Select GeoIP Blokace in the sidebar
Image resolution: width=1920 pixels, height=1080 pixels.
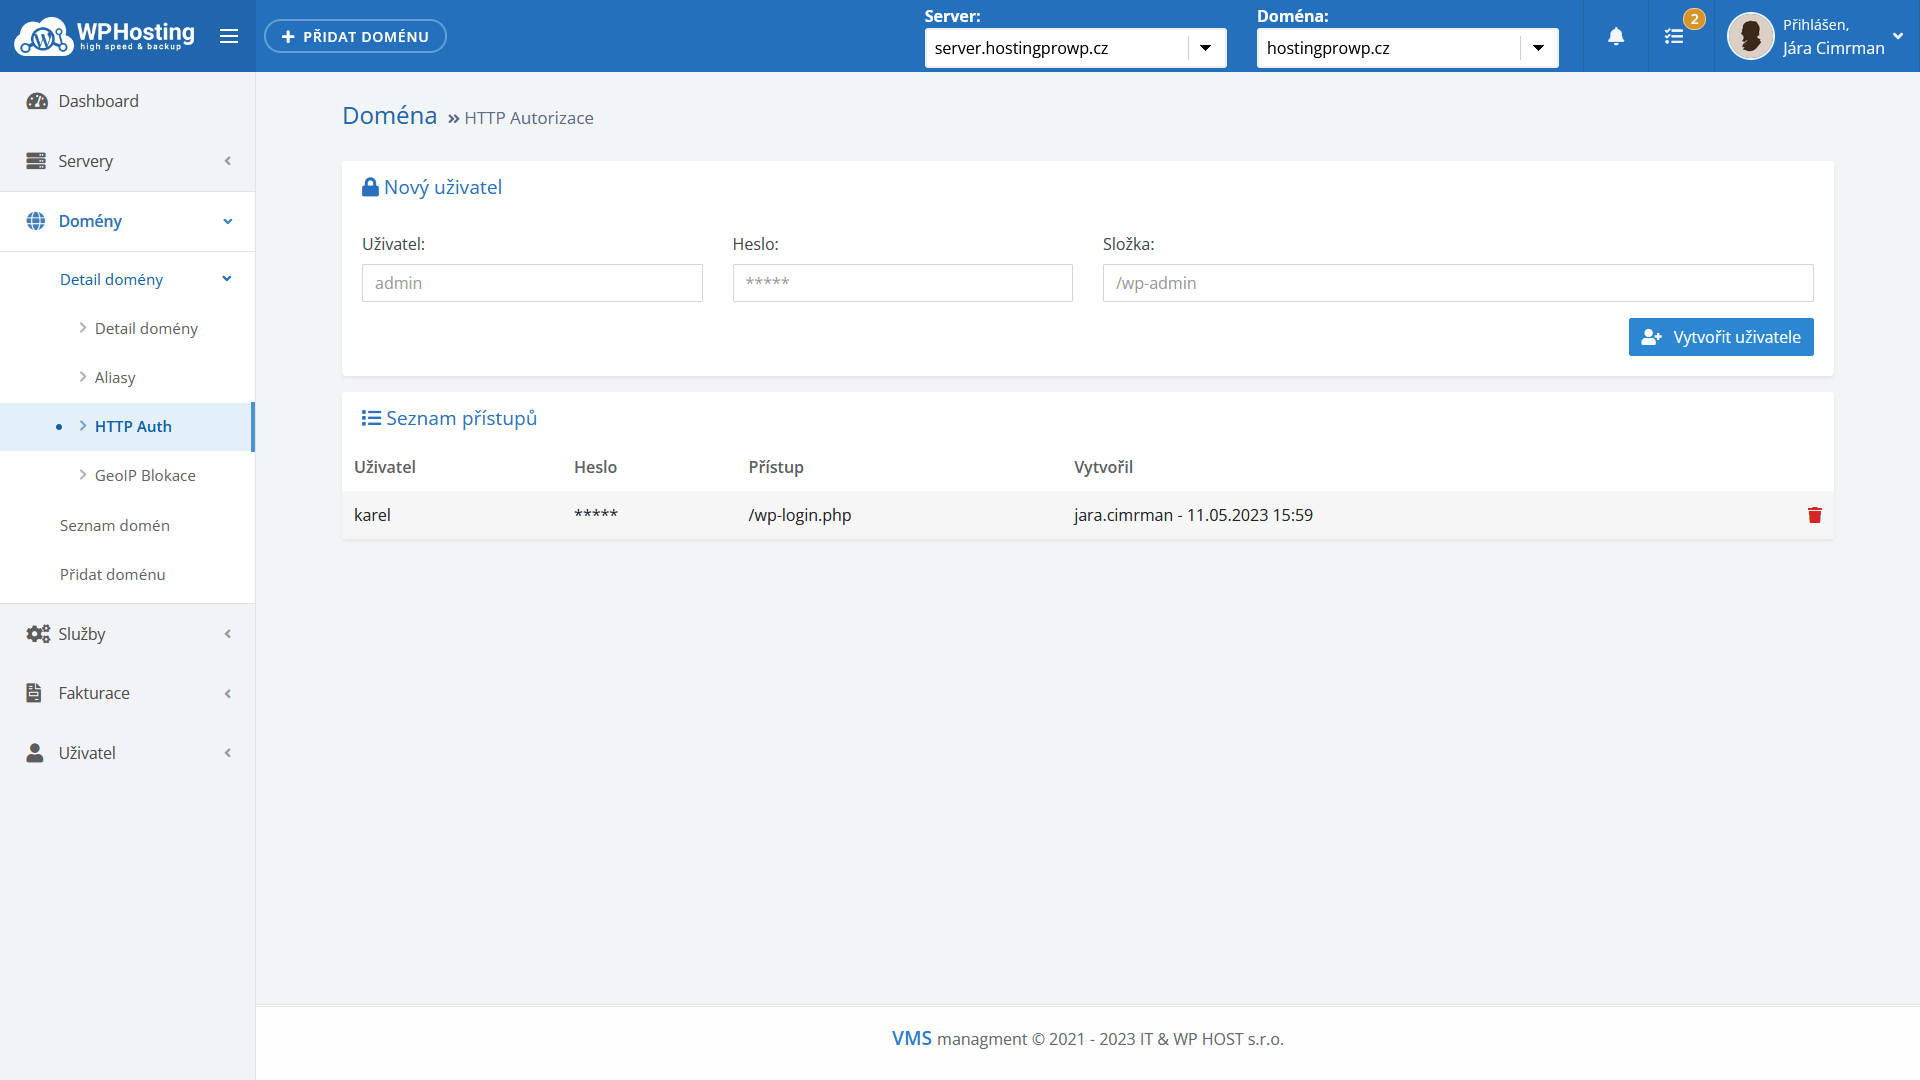(145, 475)
